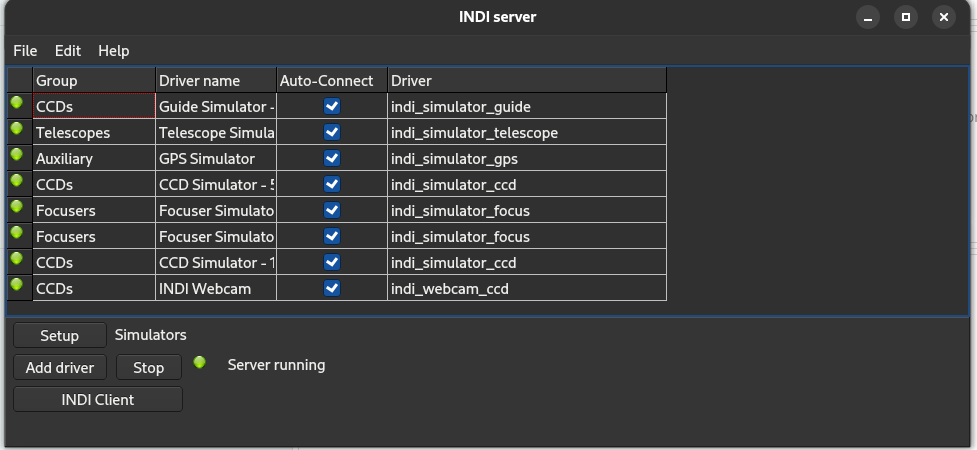The height and width of the screenshot is (450, 977).
Task: Click the green Server running indicator light
Action: 200,363
